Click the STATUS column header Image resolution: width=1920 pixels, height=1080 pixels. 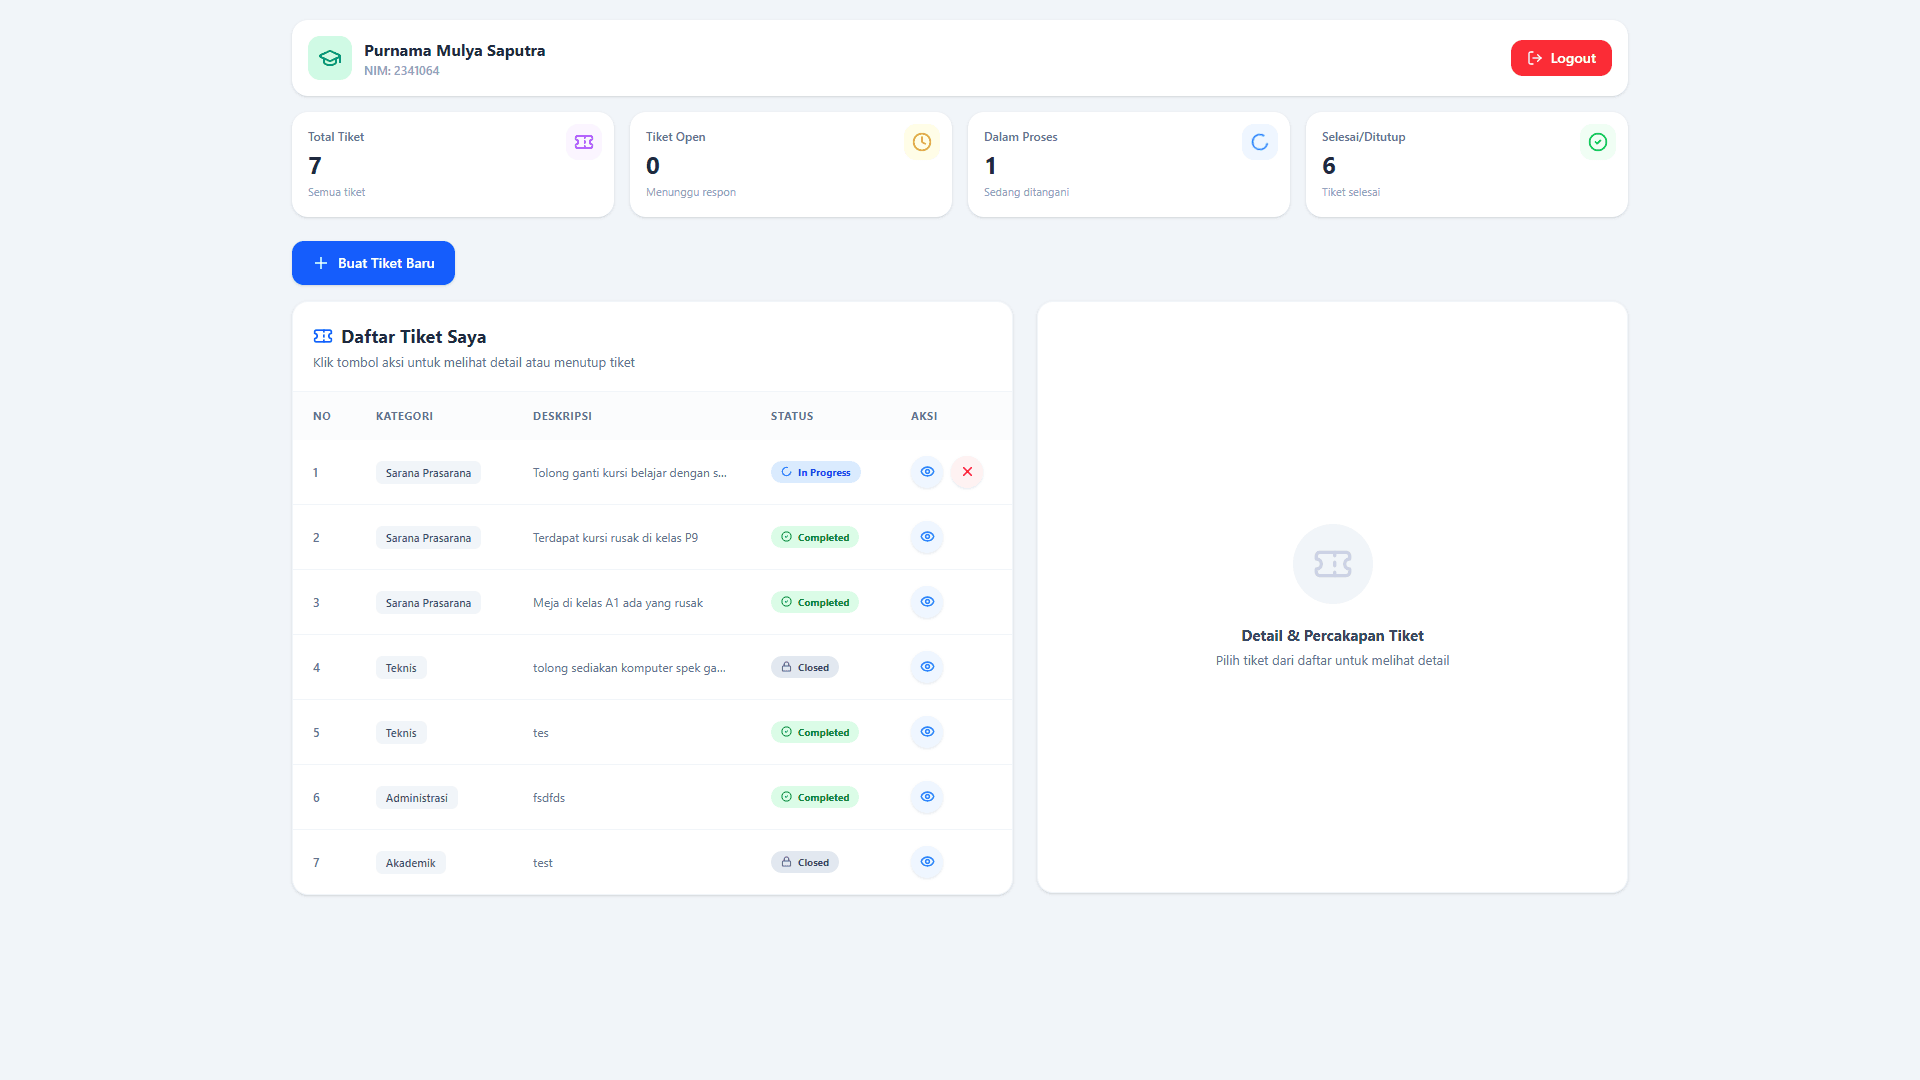792,416
